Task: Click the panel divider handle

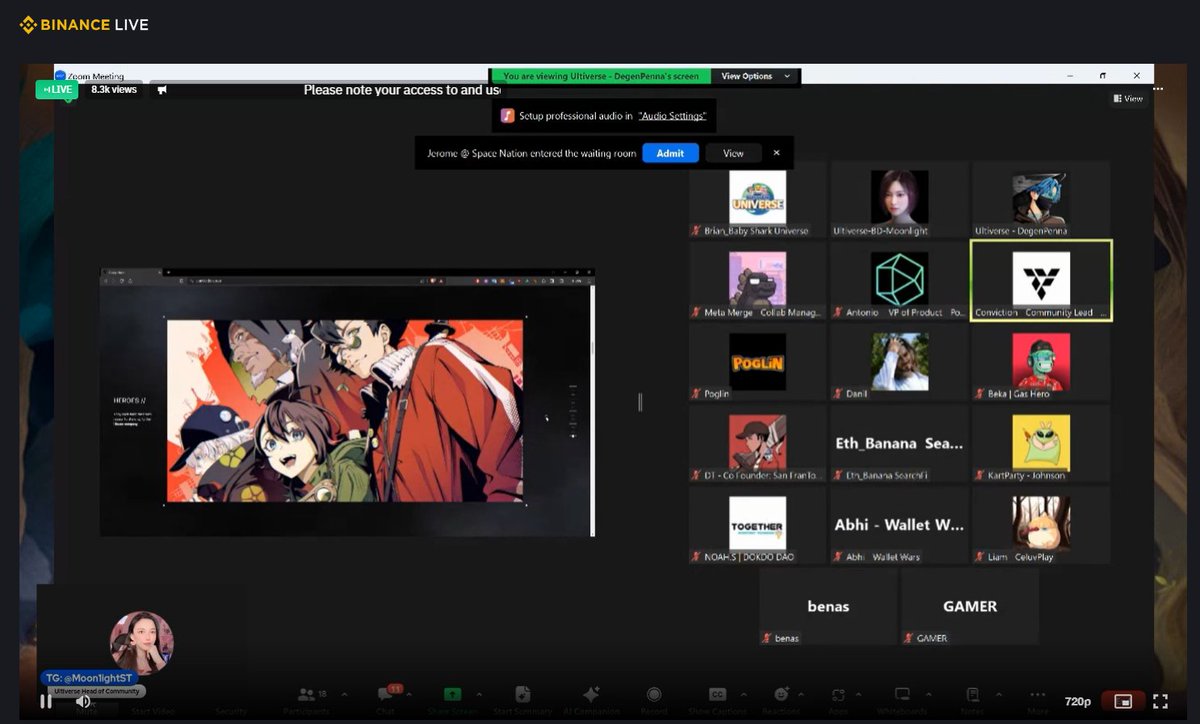Action: [x=640, y=402]
